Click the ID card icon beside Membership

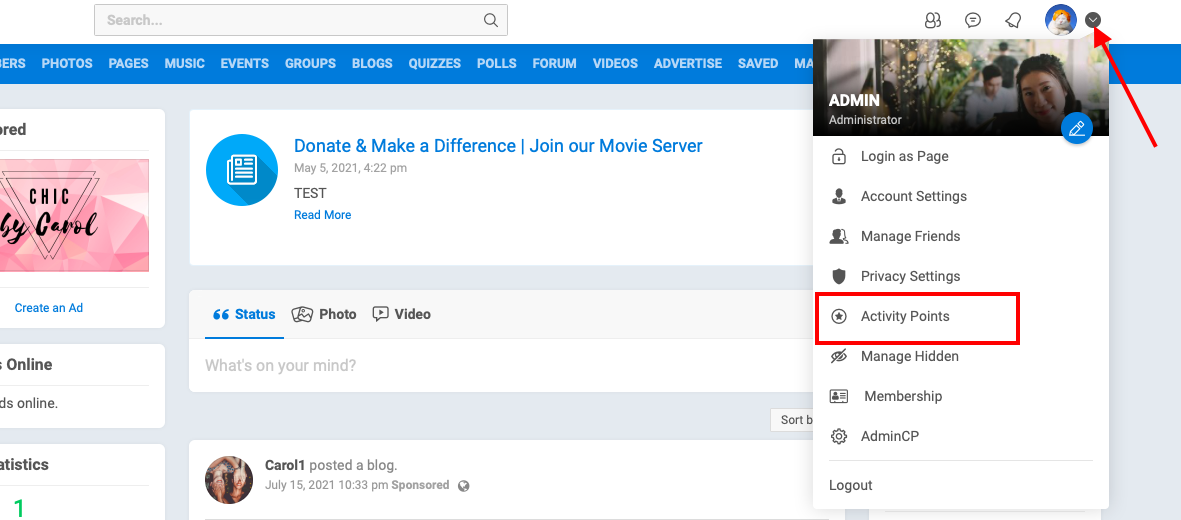[838, 396]
